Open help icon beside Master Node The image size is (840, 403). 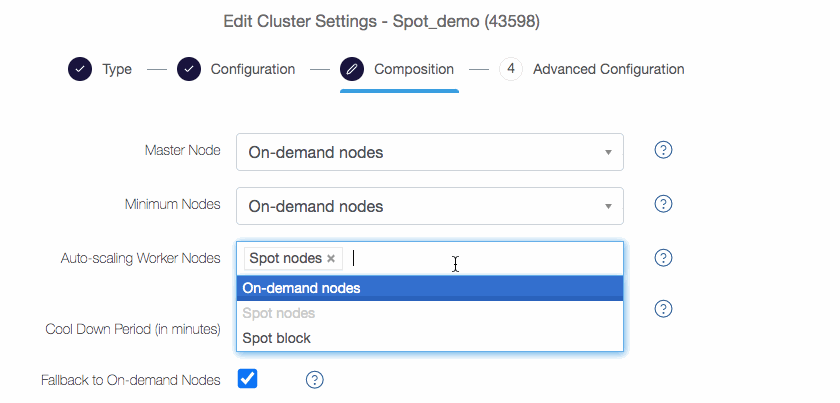(x=663, y=150)
